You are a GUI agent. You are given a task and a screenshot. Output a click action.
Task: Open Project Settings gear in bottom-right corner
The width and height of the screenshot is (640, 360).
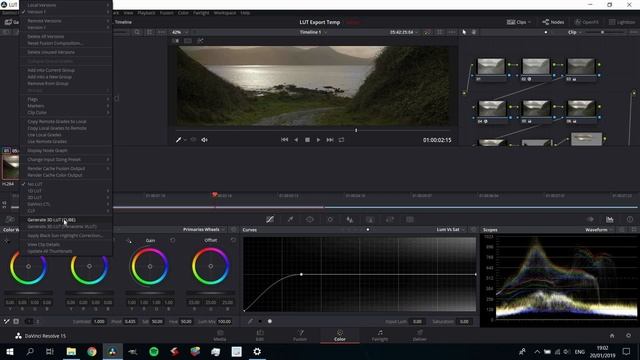click(629, 336)
